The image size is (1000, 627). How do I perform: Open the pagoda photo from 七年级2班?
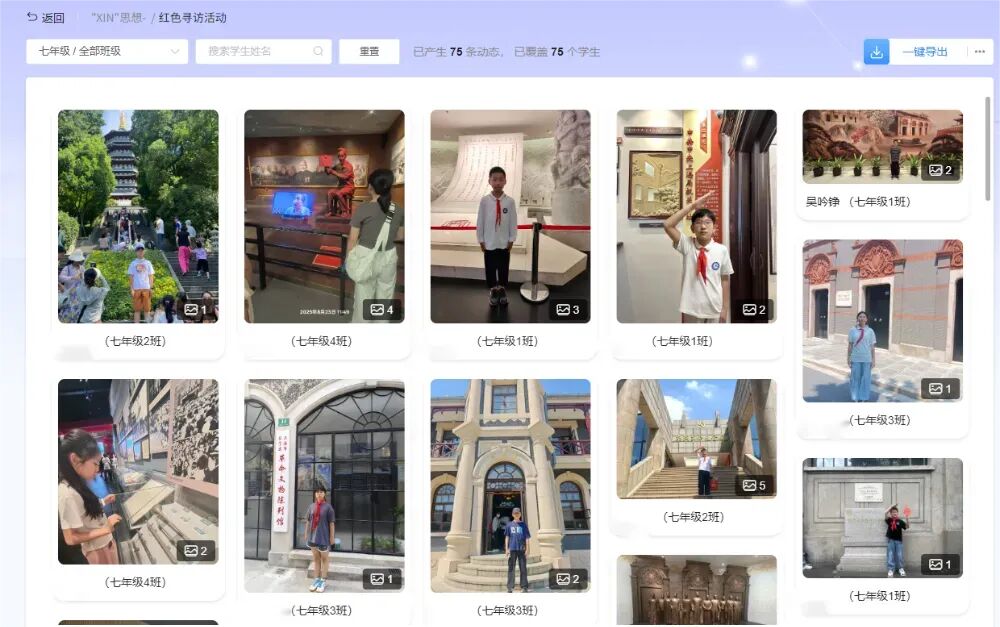click(138, 216)
